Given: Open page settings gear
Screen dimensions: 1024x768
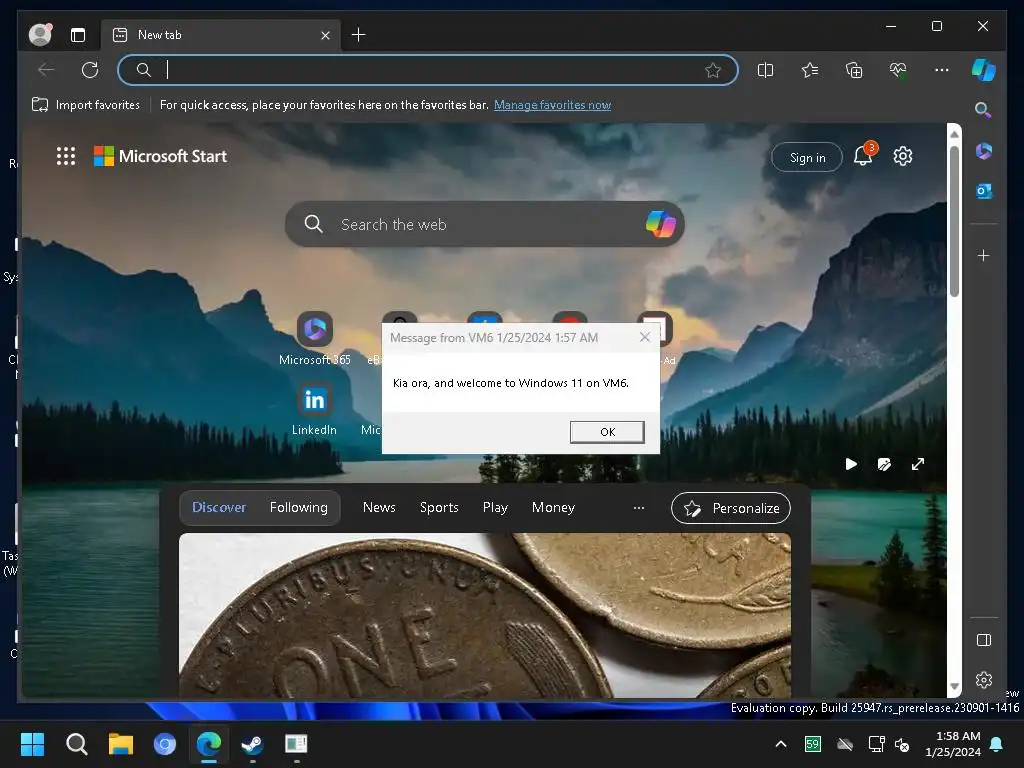Looking at the screenshot, I should [x=903, y=156].
